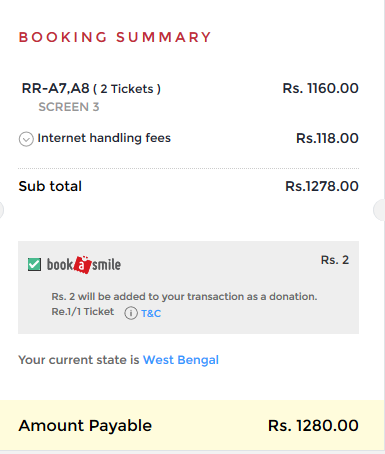Select the Rs.118.00 handling fee amount
The image size is (385, 454).
click(327, 138)
